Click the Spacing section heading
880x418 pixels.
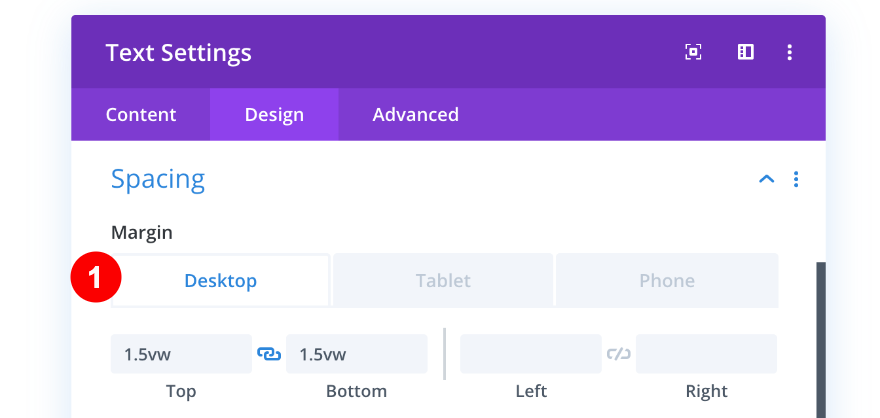pos(158,179)
